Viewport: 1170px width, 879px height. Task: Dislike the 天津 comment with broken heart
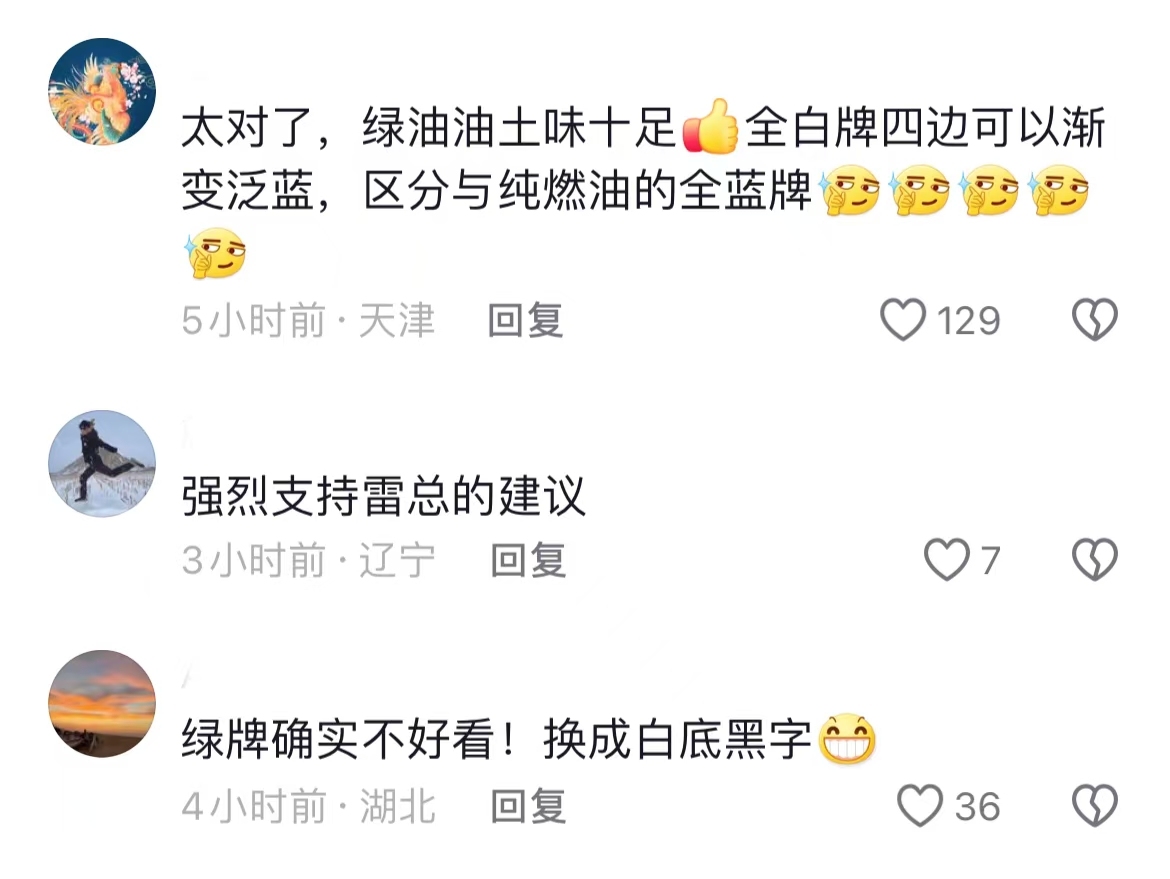click(1095, 319)
